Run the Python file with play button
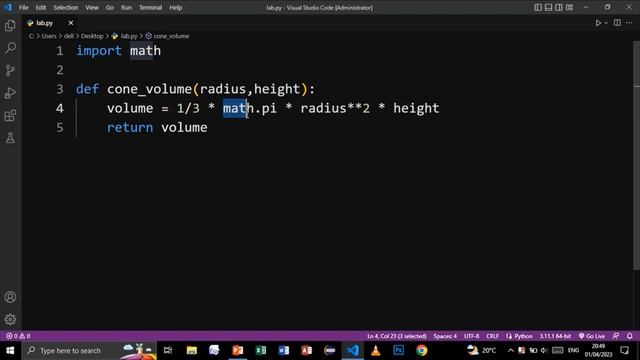The image size is (640, 360). click(x=598, y=23)
